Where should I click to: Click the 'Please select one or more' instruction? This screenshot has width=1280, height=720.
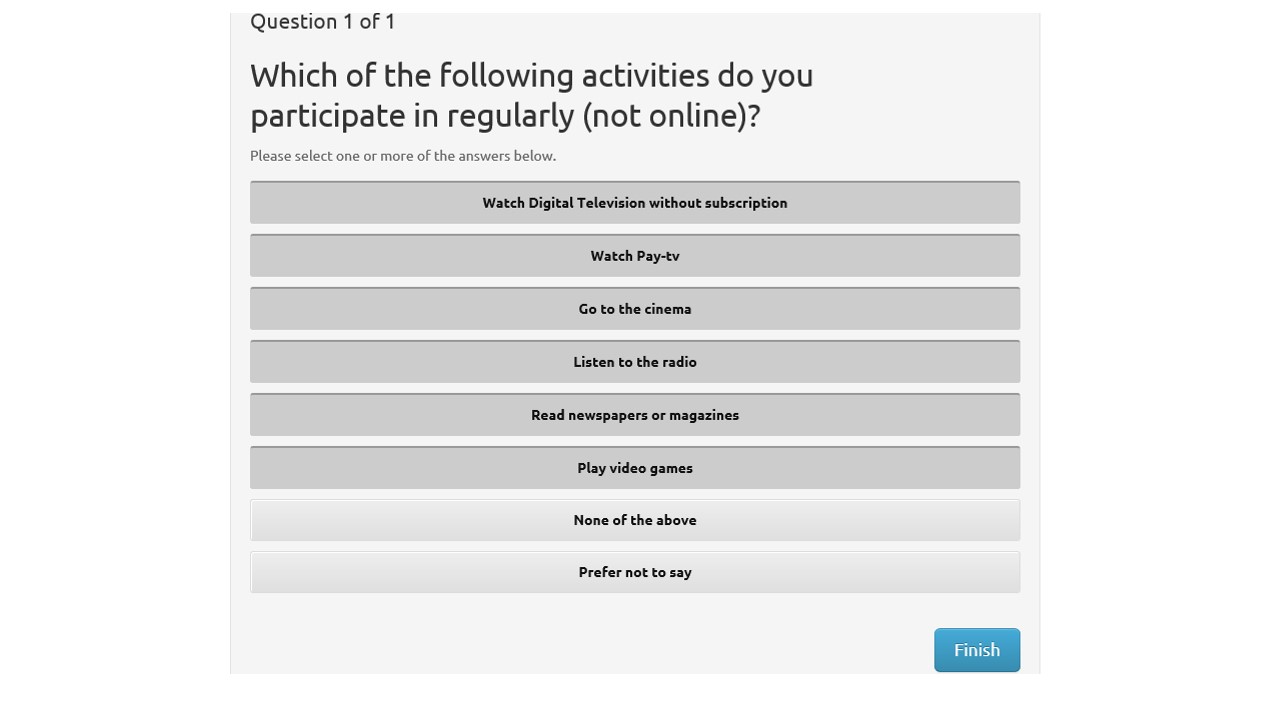click(403, 156)
